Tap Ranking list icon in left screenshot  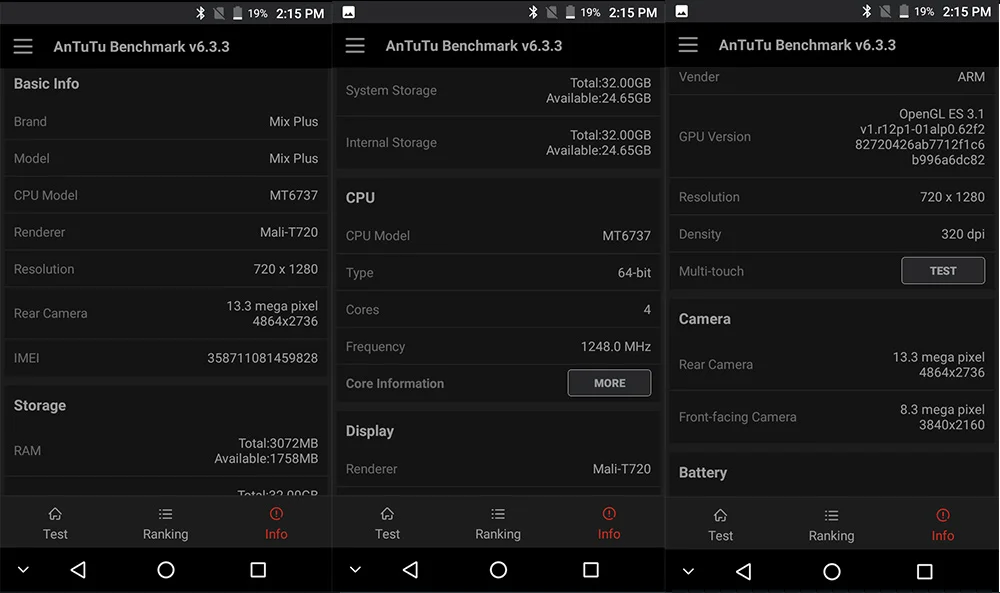[x=166, y=514]
